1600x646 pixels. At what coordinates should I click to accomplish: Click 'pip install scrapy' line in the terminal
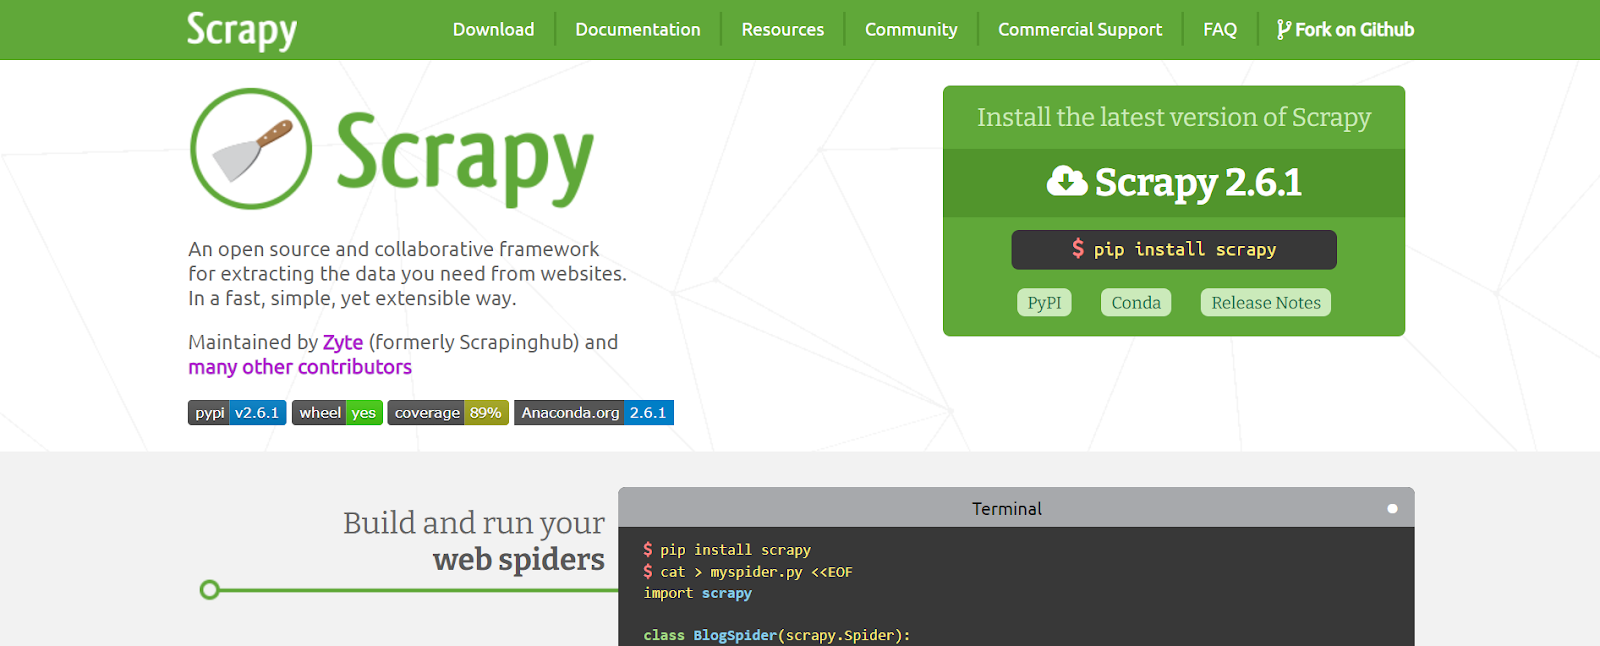coord(727,550)
